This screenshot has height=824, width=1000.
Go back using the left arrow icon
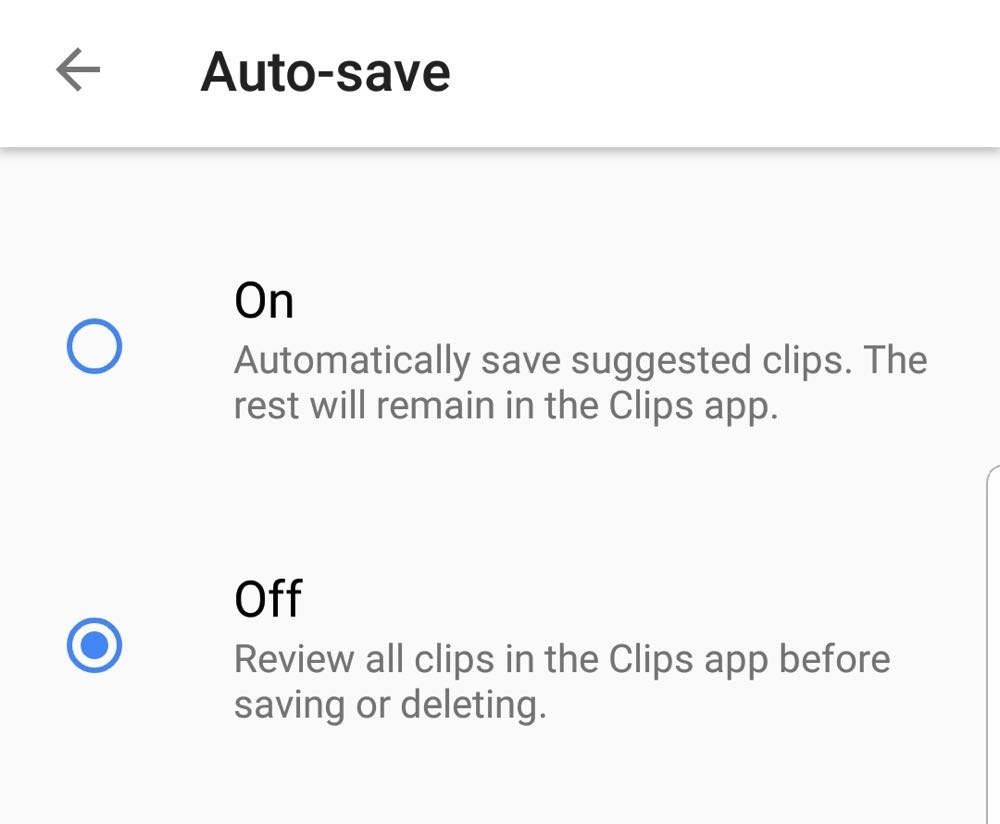tap(78, 71)
